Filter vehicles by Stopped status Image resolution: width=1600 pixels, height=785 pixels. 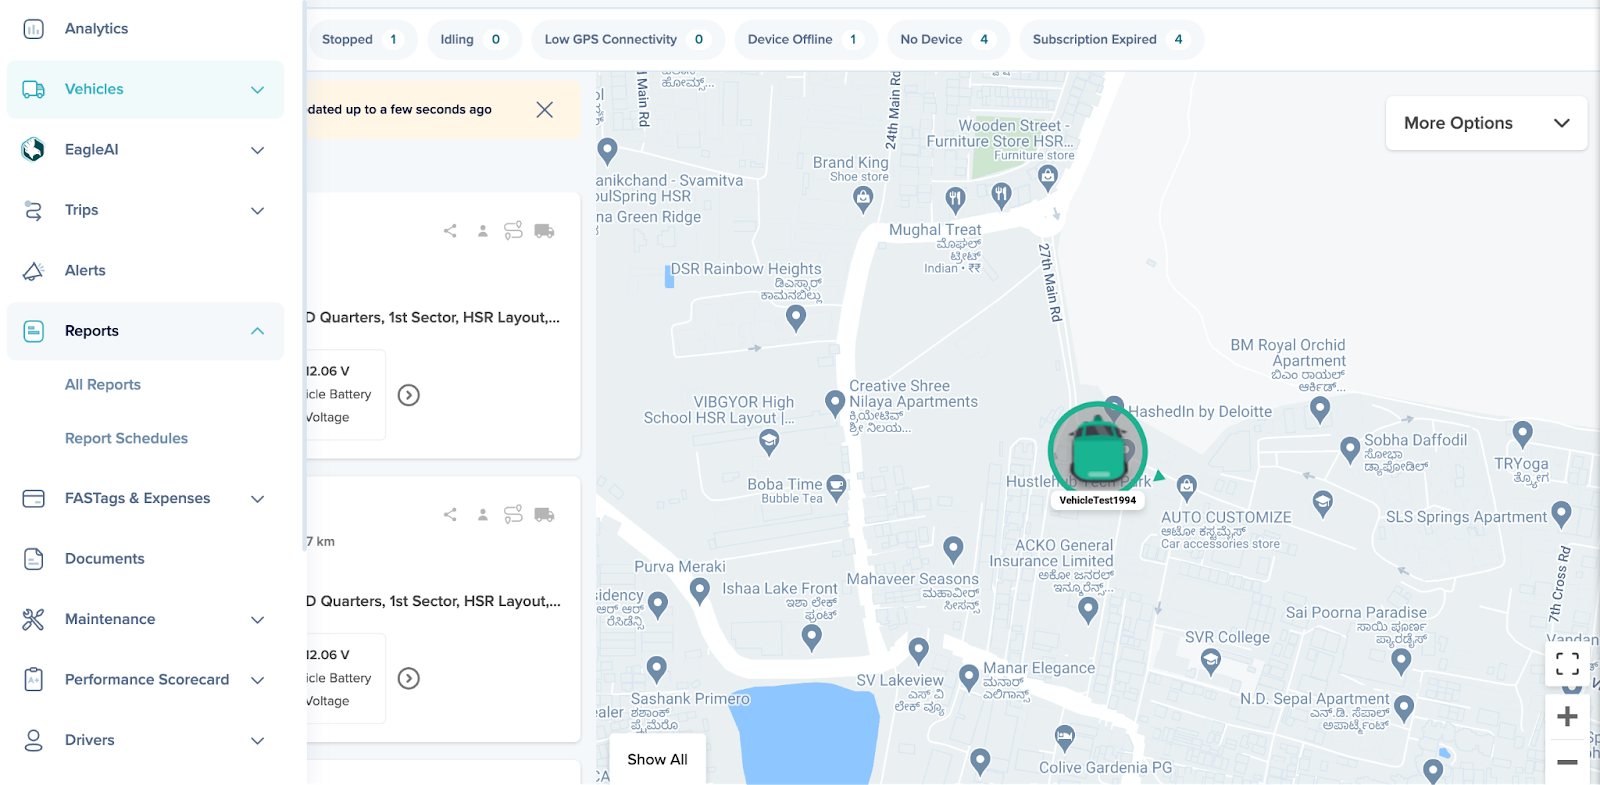(360, 40)
